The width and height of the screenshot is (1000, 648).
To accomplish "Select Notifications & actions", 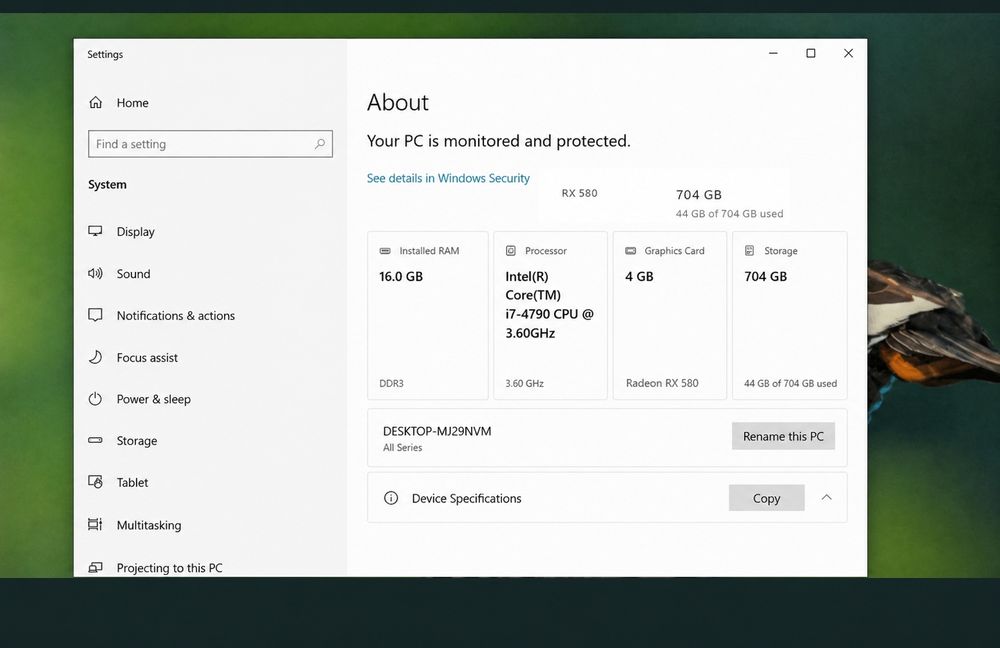I will coord(175,316).
